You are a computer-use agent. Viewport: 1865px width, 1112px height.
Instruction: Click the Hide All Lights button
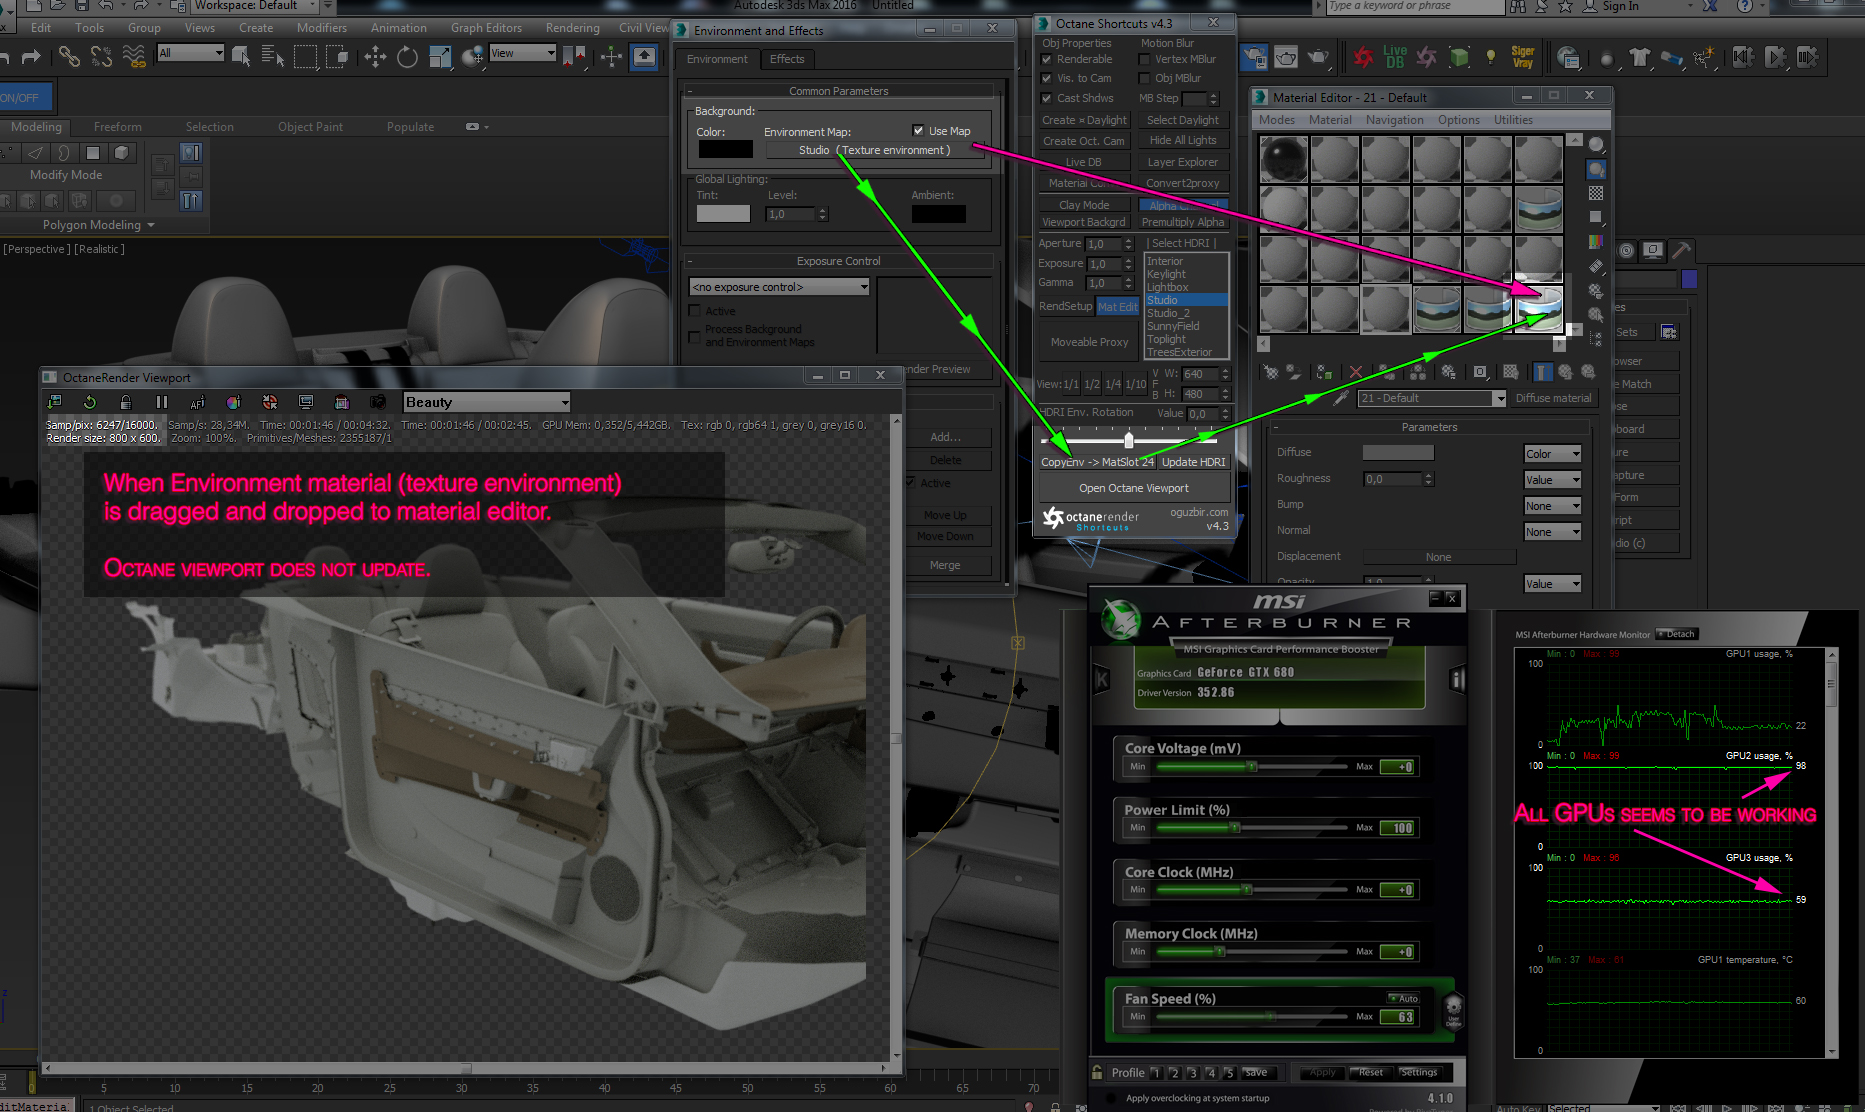(1183, 141)
